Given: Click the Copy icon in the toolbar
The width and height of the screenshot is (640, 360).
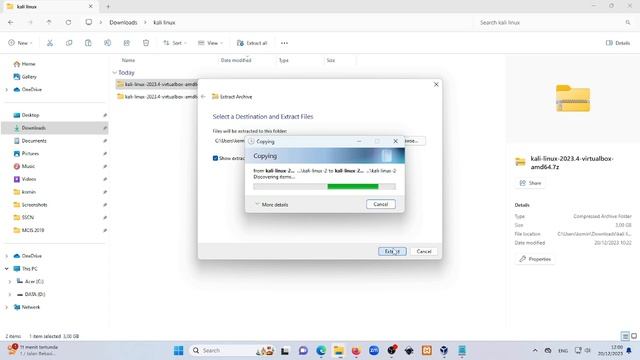Looking at the screenshot, I should pos(69,43).
